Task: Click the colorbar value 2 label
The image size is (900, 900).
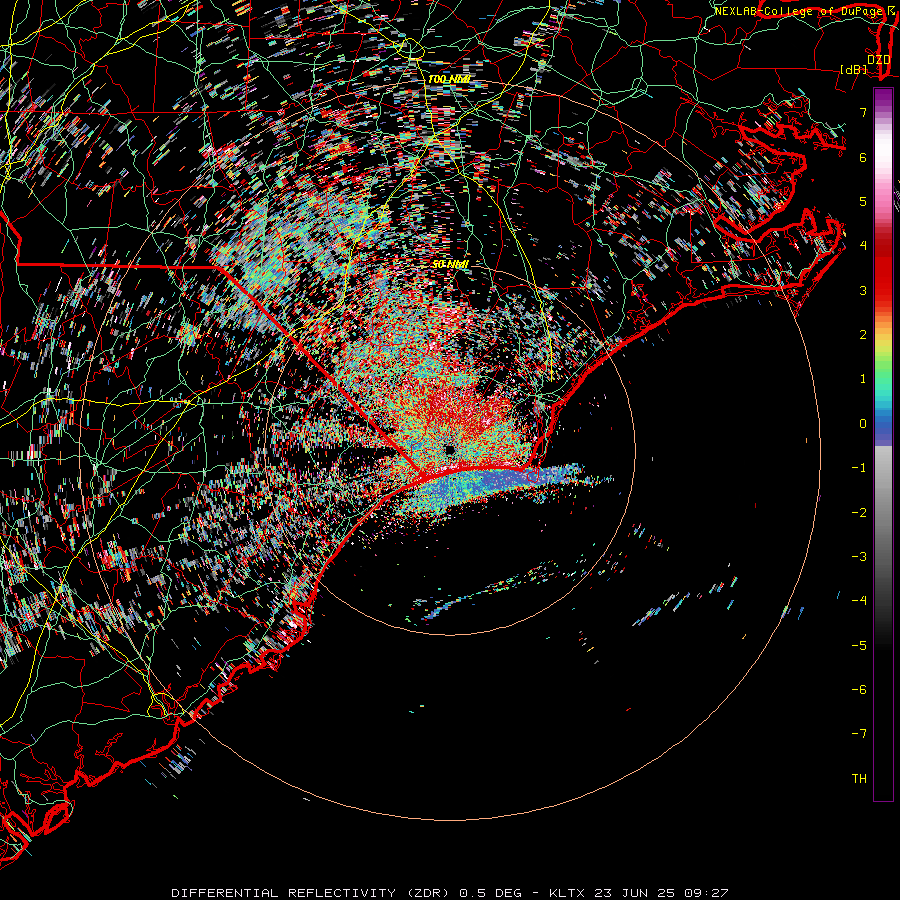Action: pyautogui.click(x=863, y=335)
